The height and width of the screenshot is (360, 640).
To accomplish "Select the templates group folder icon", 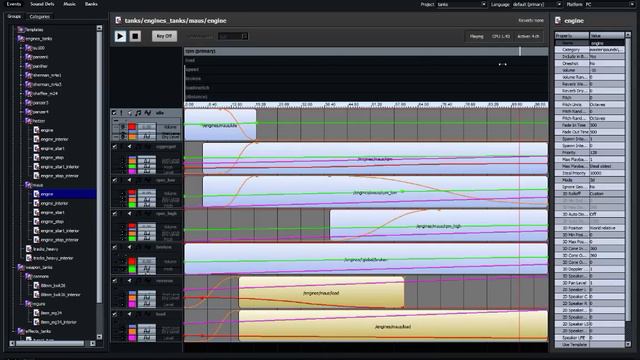I will pos(21,29).
